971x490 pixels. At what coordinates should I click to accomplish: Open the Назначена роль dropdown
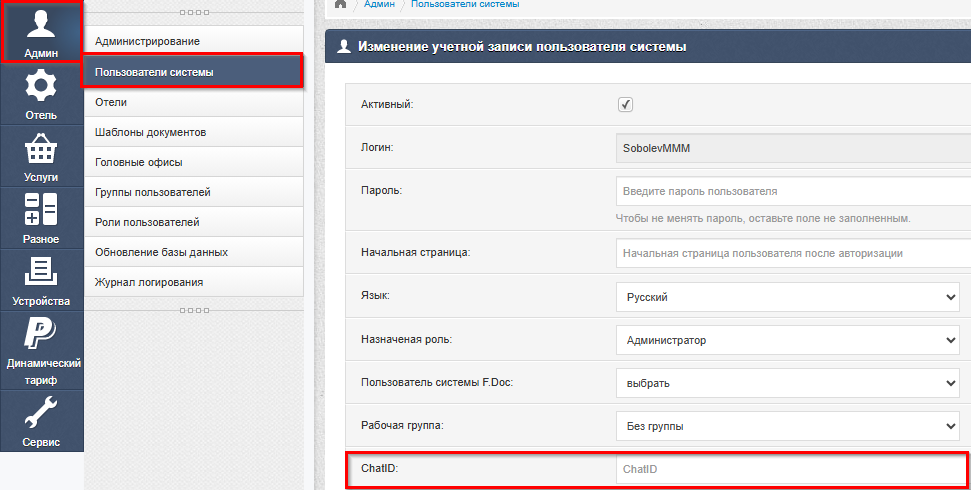click(788, 340)
